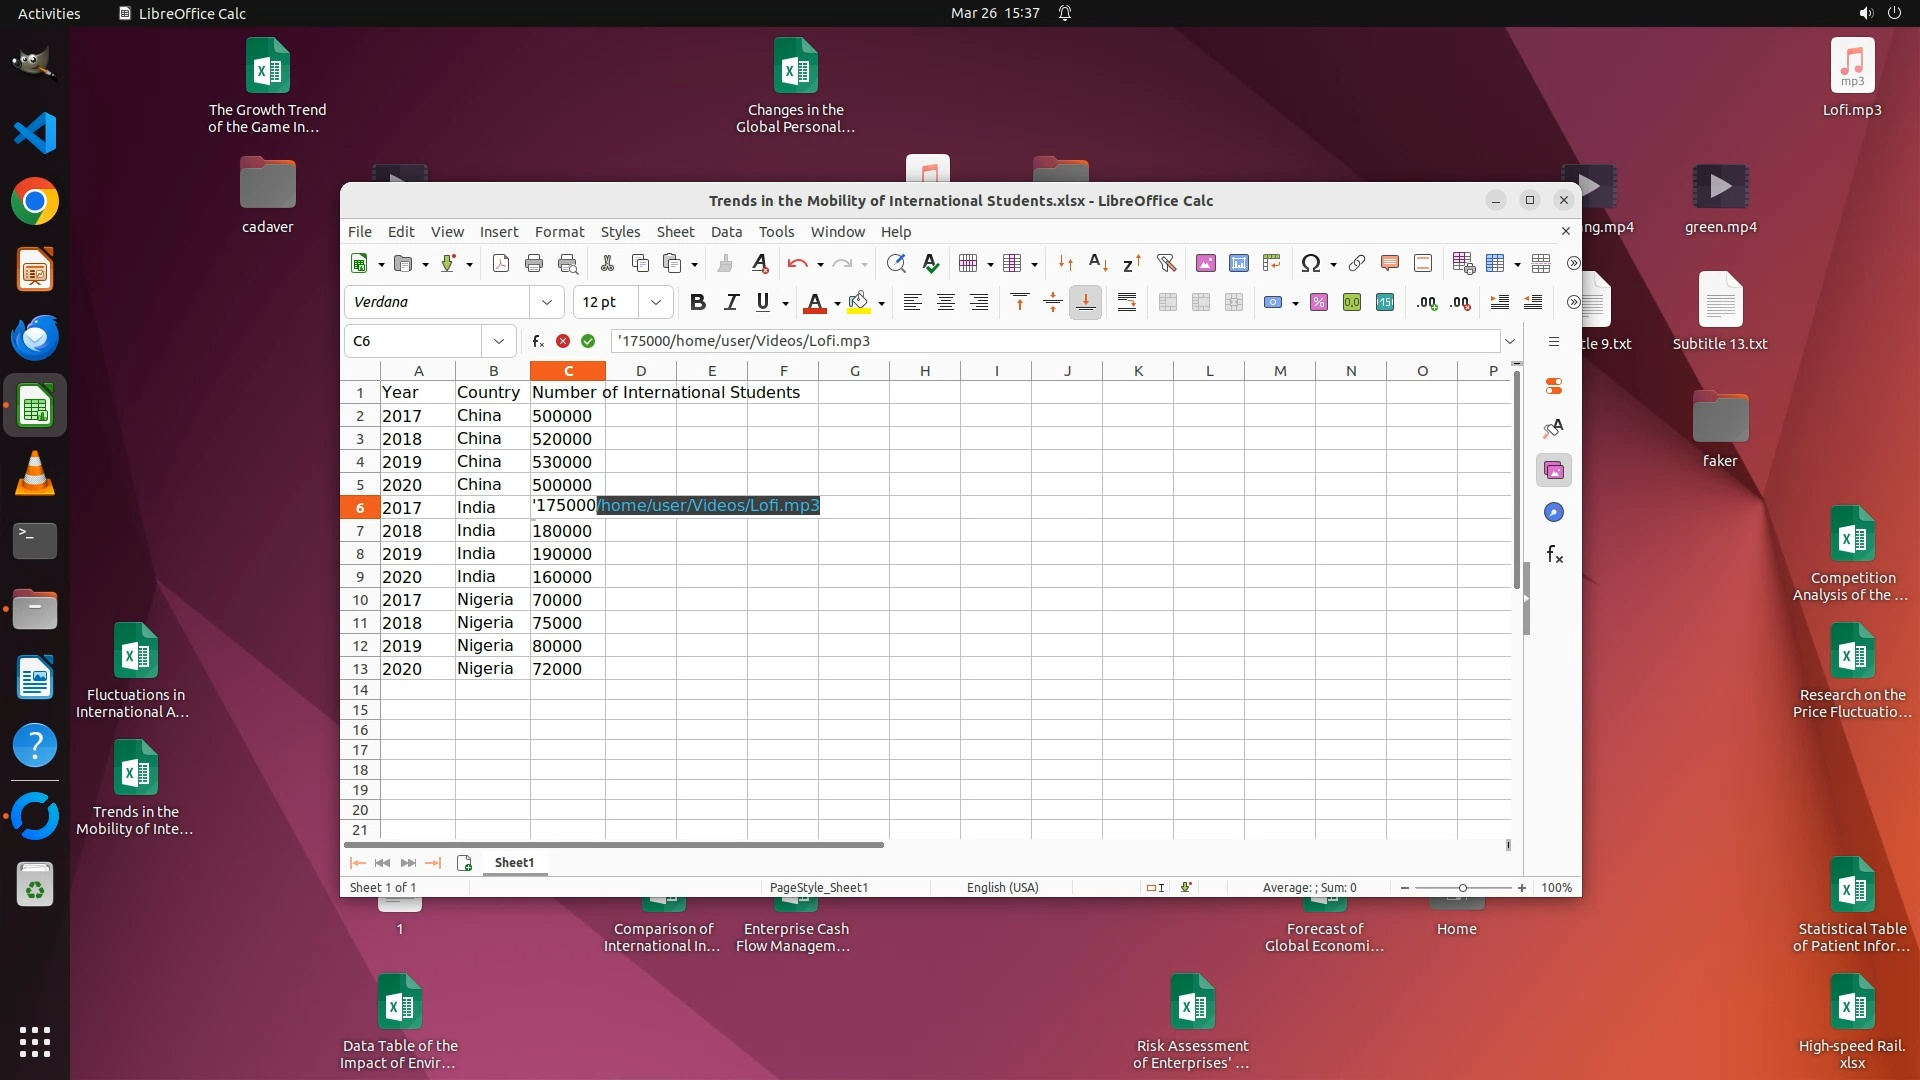Click the Sort Ascending icon
The image size is (1920, 1080).
click(x=1098, y=263)
